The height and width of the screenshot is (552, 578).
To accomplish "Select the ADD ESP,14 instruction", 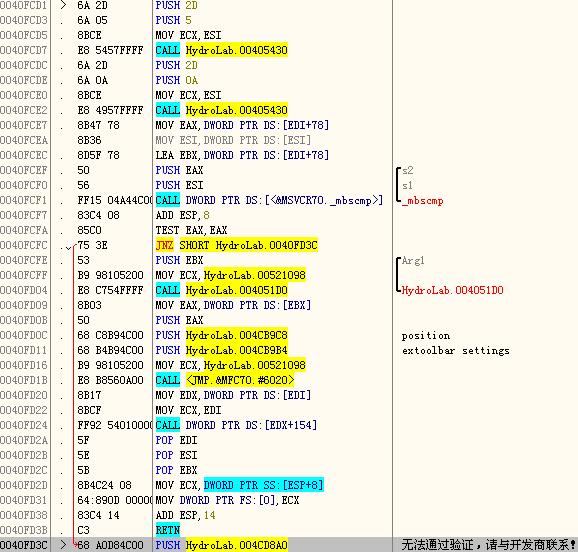I will (x=185, y=515).
